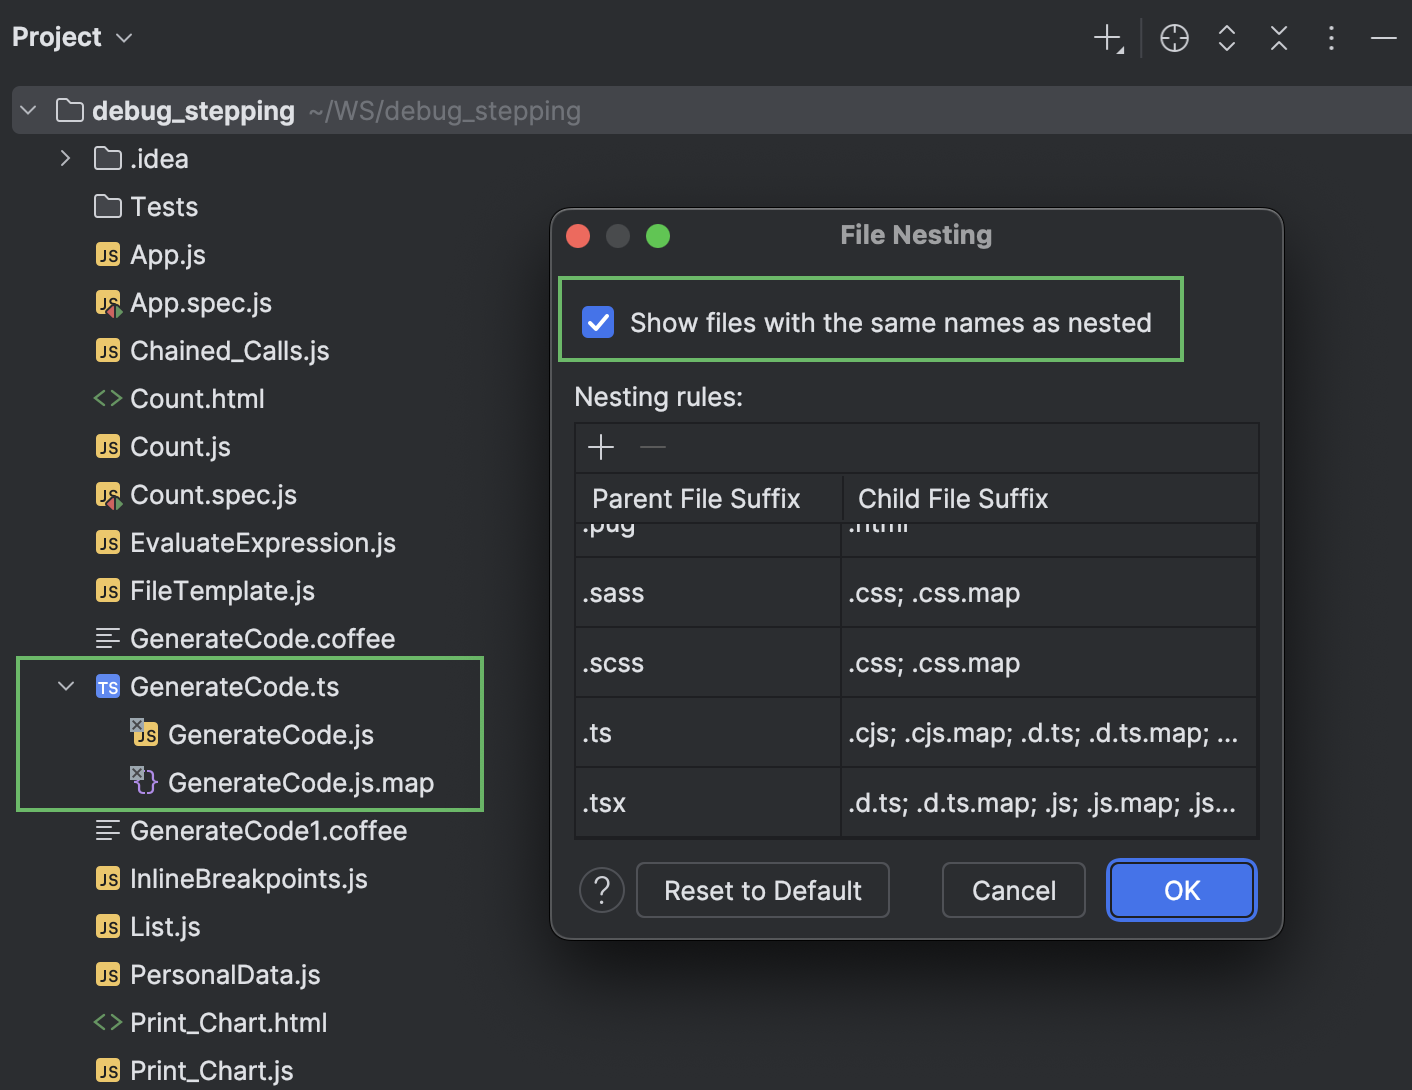This screenshot has height=1090, width=1412.
Task: Click the Parent File Suffix column header
Action: [x=709, y=498]
